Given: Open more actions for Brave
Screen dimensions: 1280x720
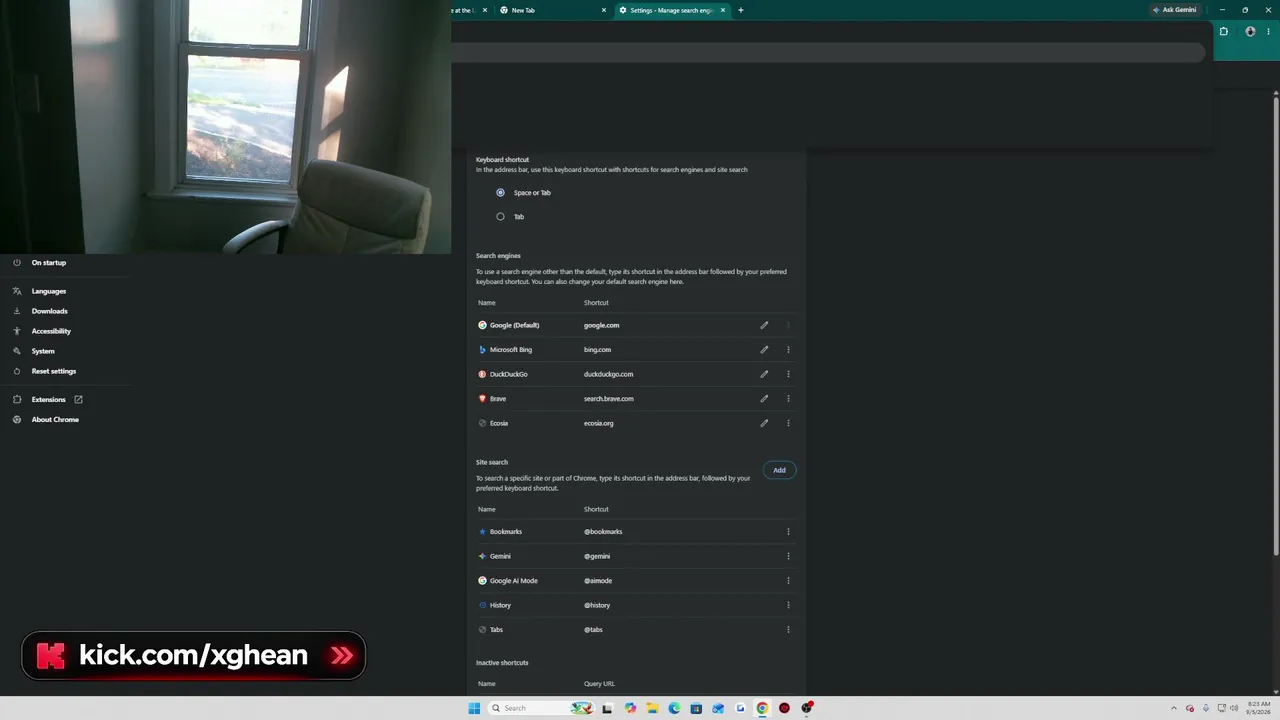Looking at the screenshot, I should pyautogui.click(x=788, y=398).
